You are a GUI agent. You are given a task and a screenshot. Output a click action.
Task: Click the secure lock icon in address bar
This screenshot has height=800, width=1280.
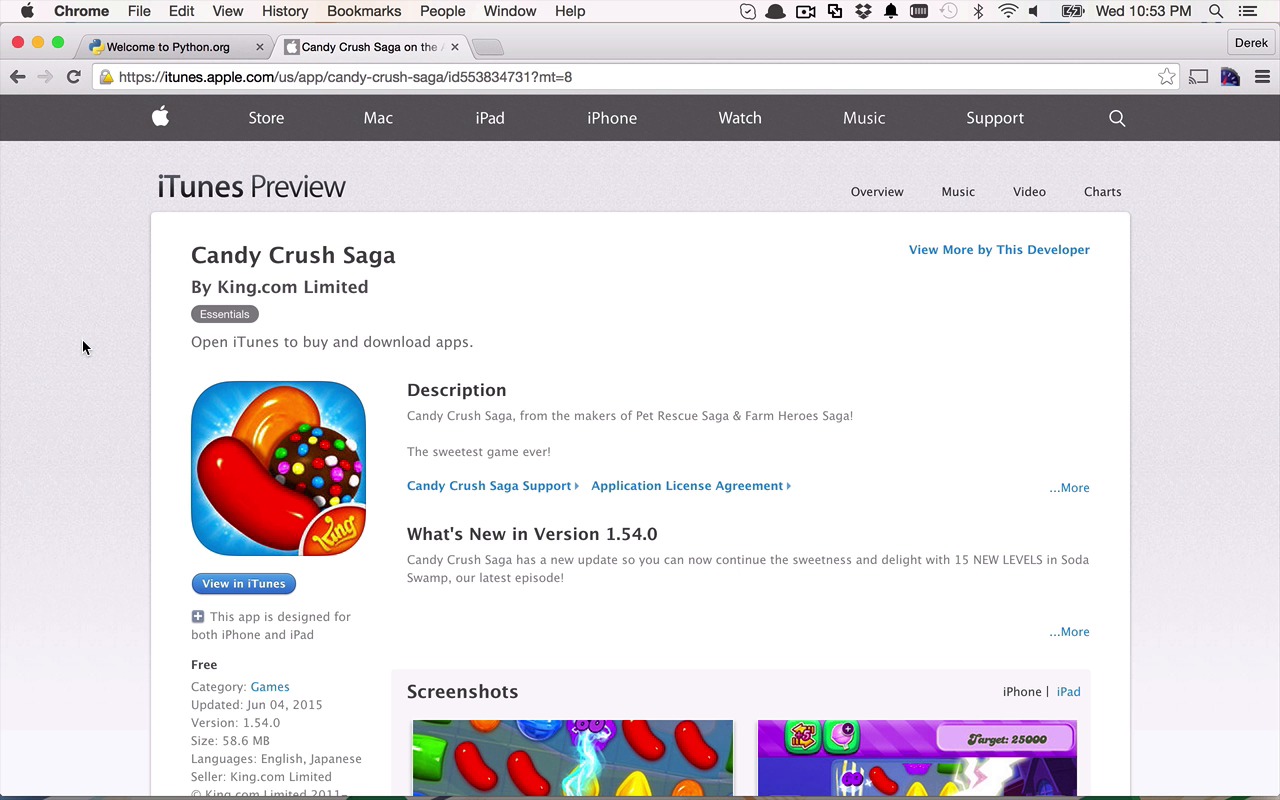tap(106, 77)
